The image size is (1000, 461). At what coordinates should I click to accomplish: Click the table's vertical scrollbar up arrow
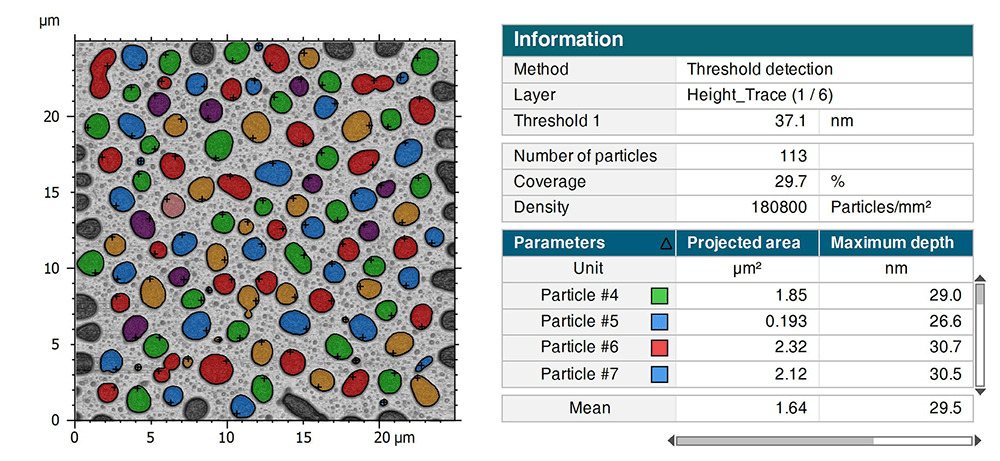click(980, 277)
